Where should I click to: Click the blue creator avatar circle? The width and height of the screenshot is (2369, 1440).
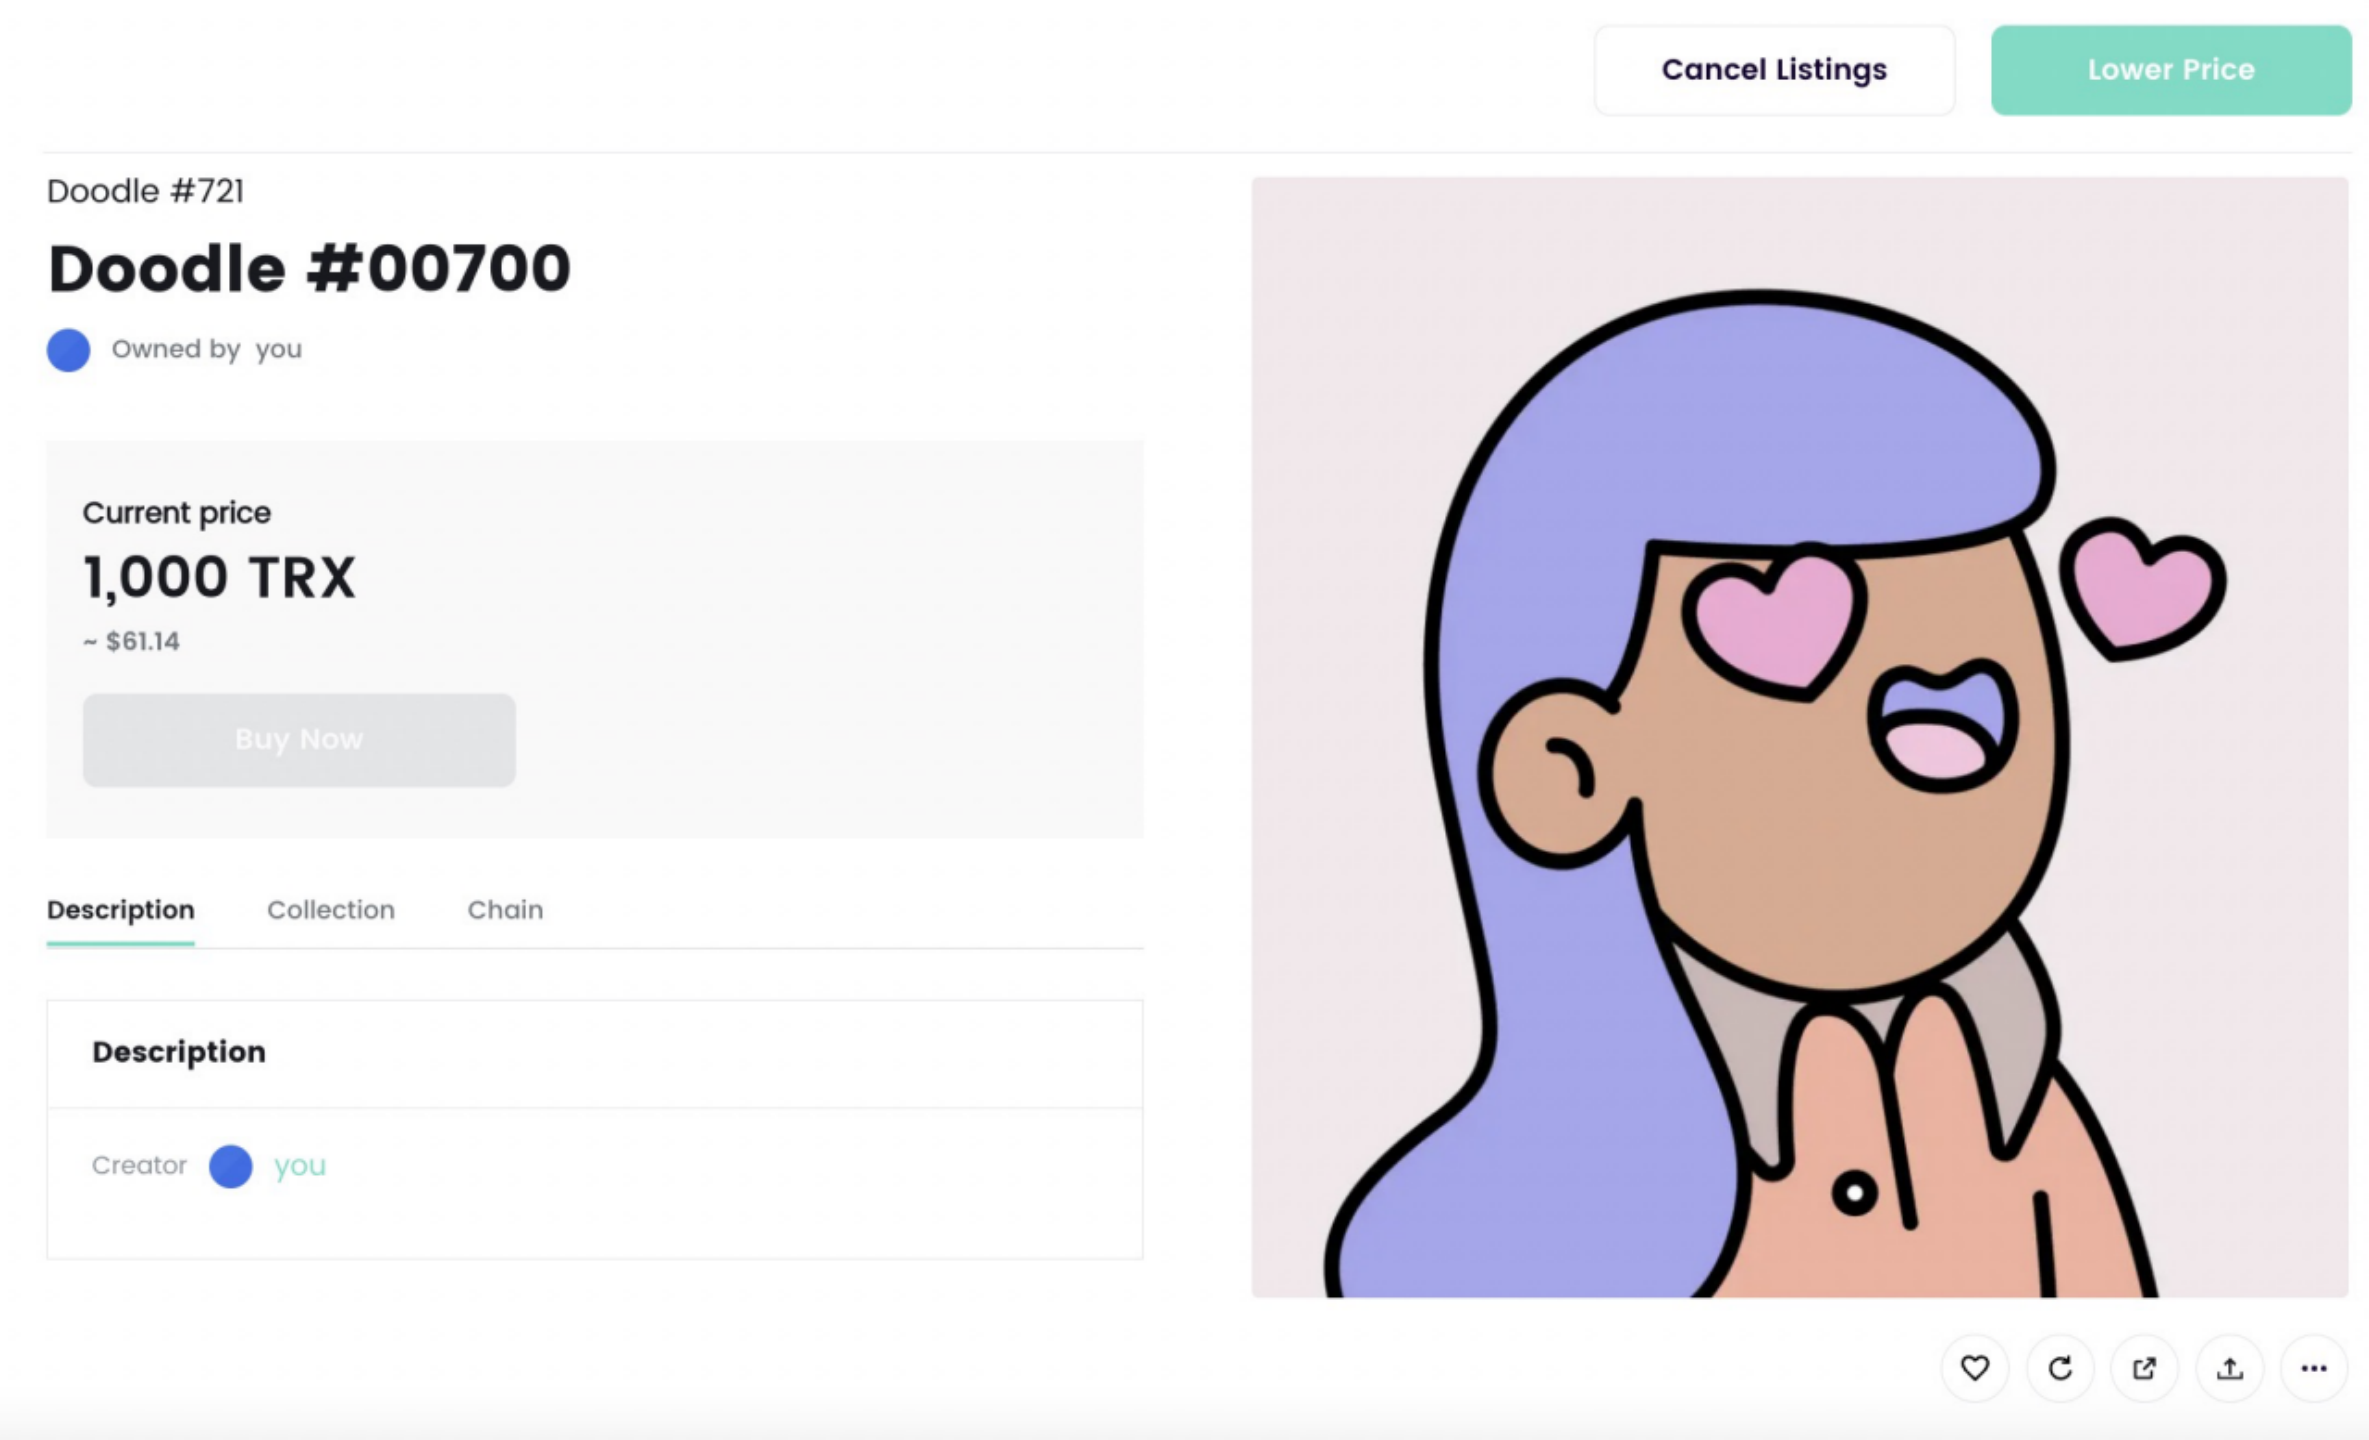click(230, 1166)
